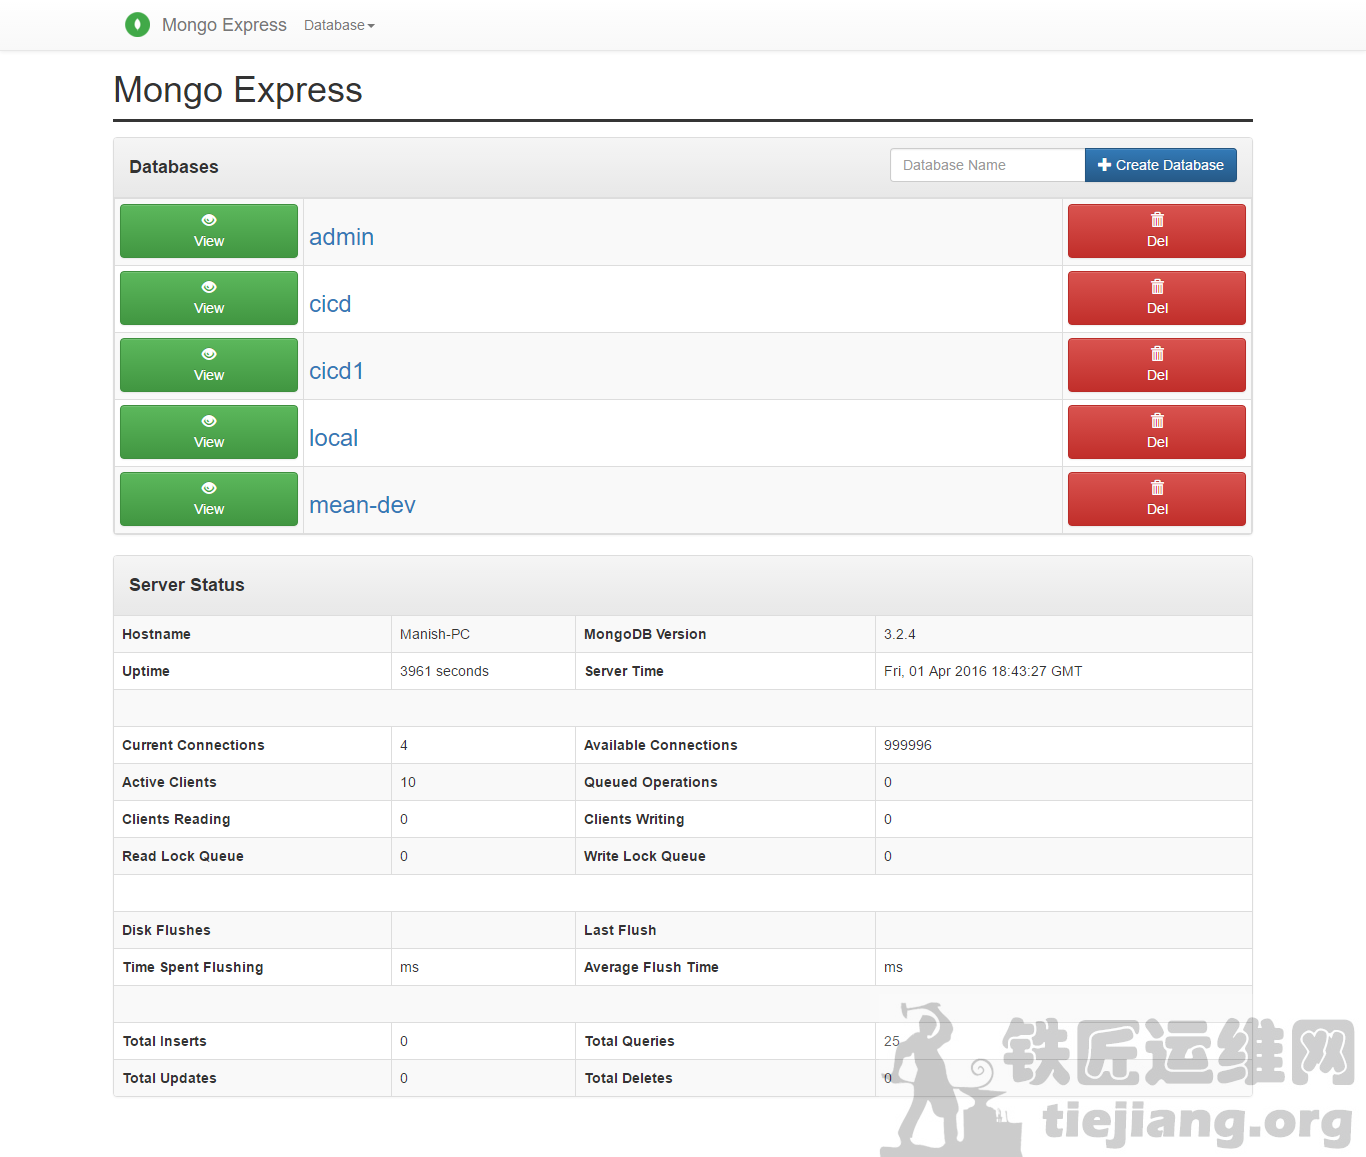Open the cicd1 database name link
1366x1157 pixels.
pos(336,371)
